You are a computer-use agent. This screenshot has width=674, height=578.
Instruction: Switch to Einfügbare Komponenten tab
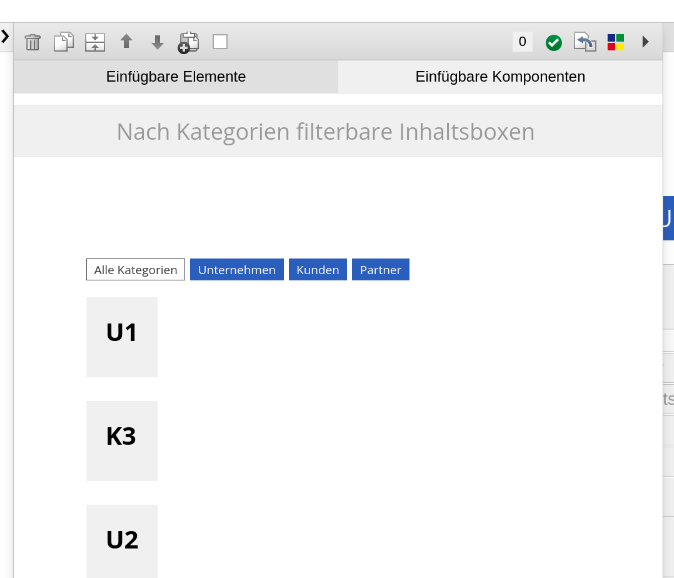pyautogui.click(x=500, y=76)
